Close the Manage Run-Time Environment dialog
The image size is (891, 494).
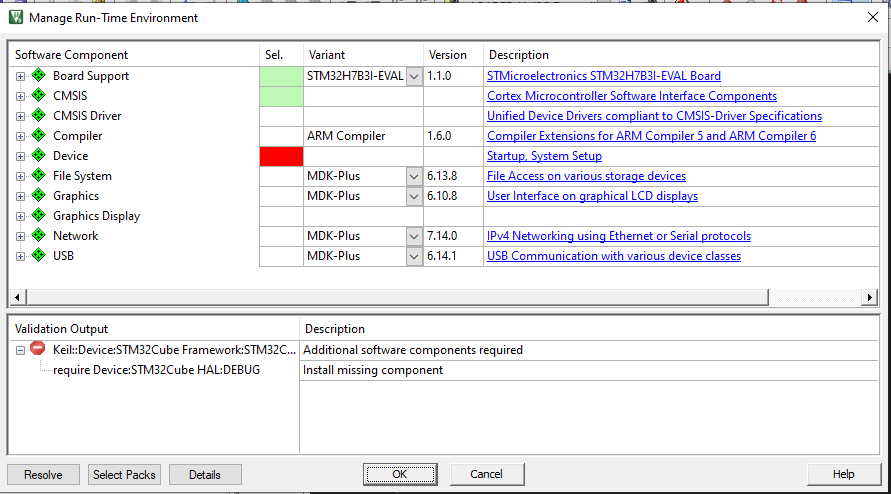pyautogui.click(x=873, y=17)
